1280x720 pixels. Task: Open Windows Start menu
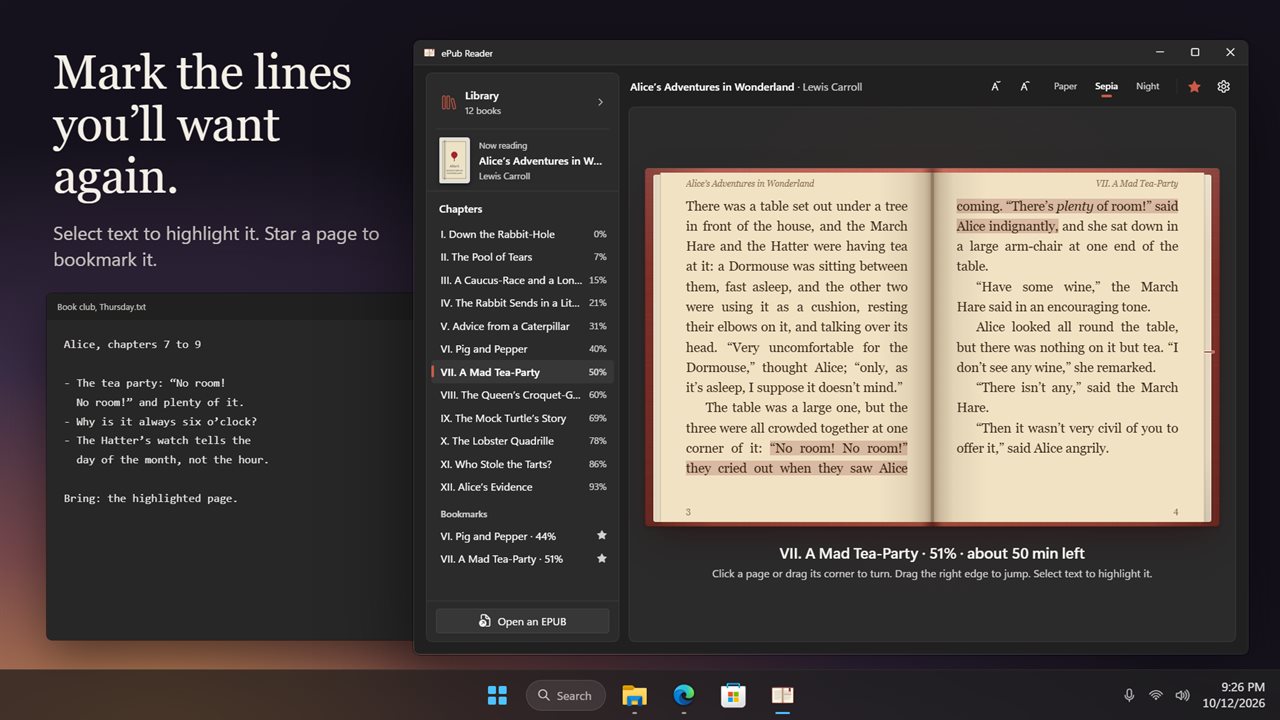point(497,695)
